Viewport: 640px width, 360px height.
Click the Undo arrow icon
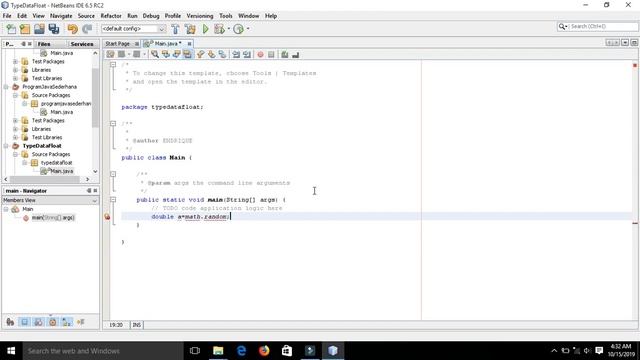click(x=73, y=29)
